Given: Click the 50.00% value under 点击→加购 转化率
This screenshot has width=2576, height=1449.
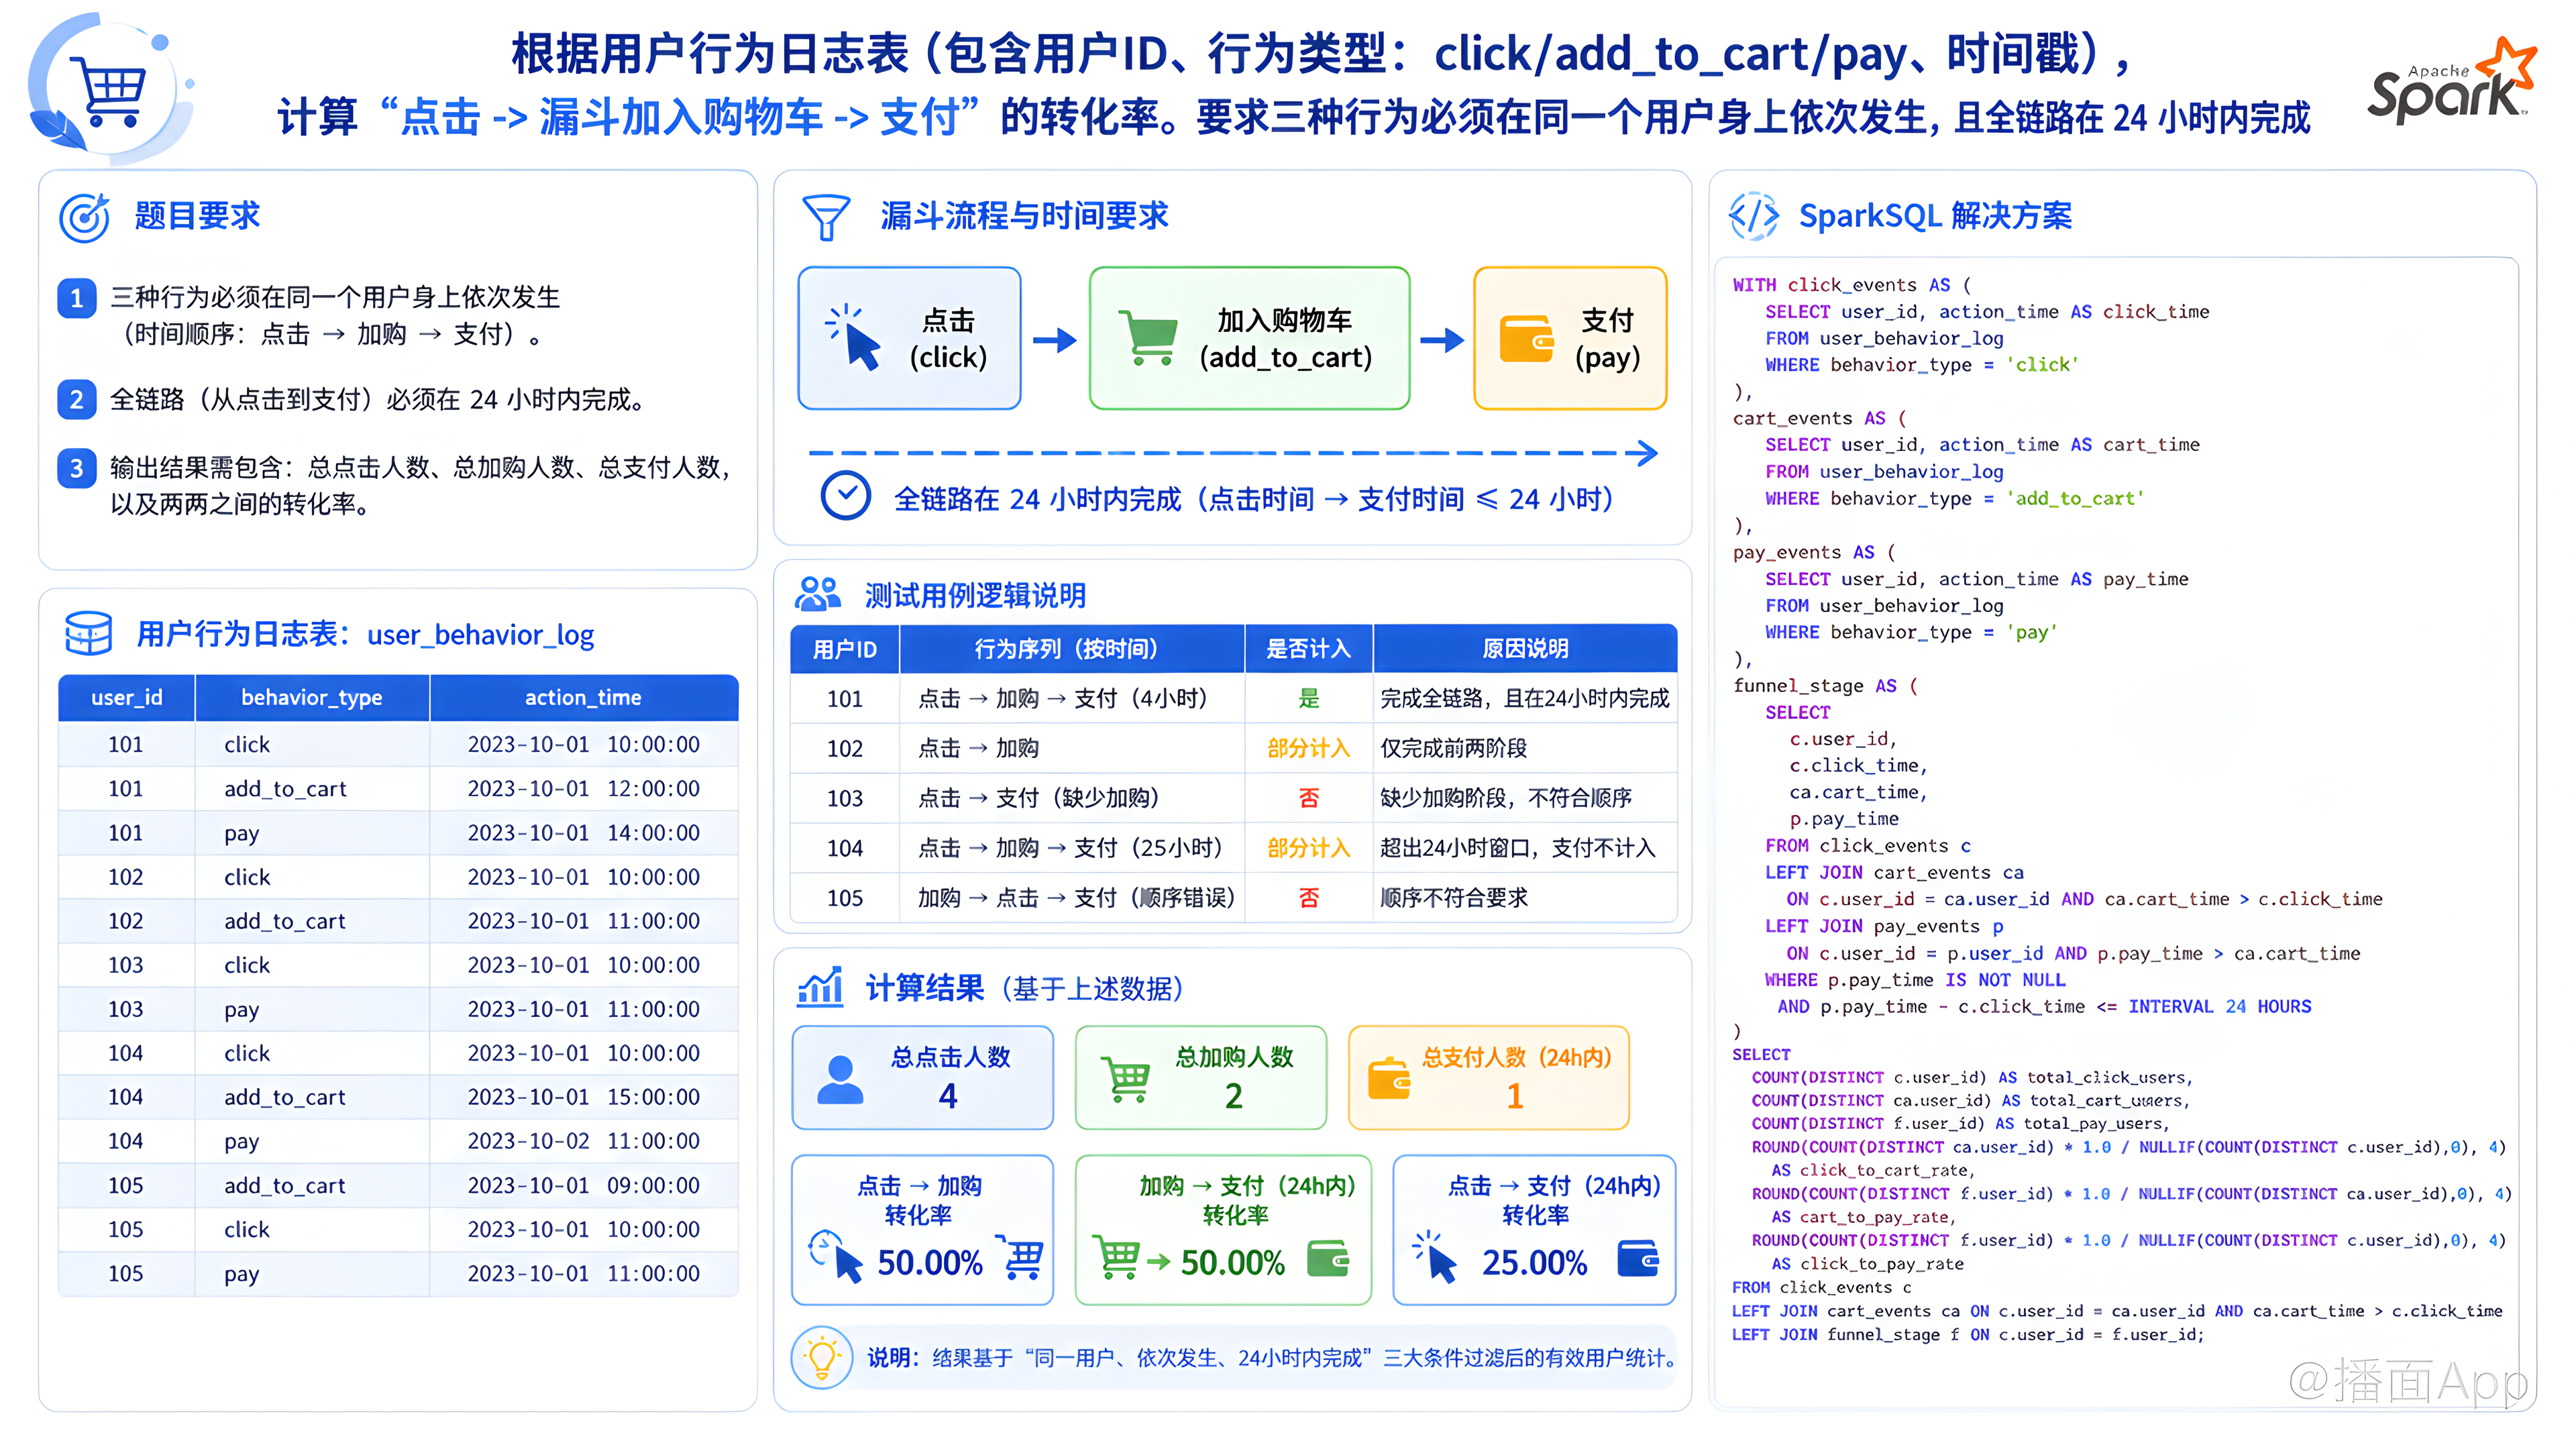Looking at the screenshot, I should point(930,1262).
